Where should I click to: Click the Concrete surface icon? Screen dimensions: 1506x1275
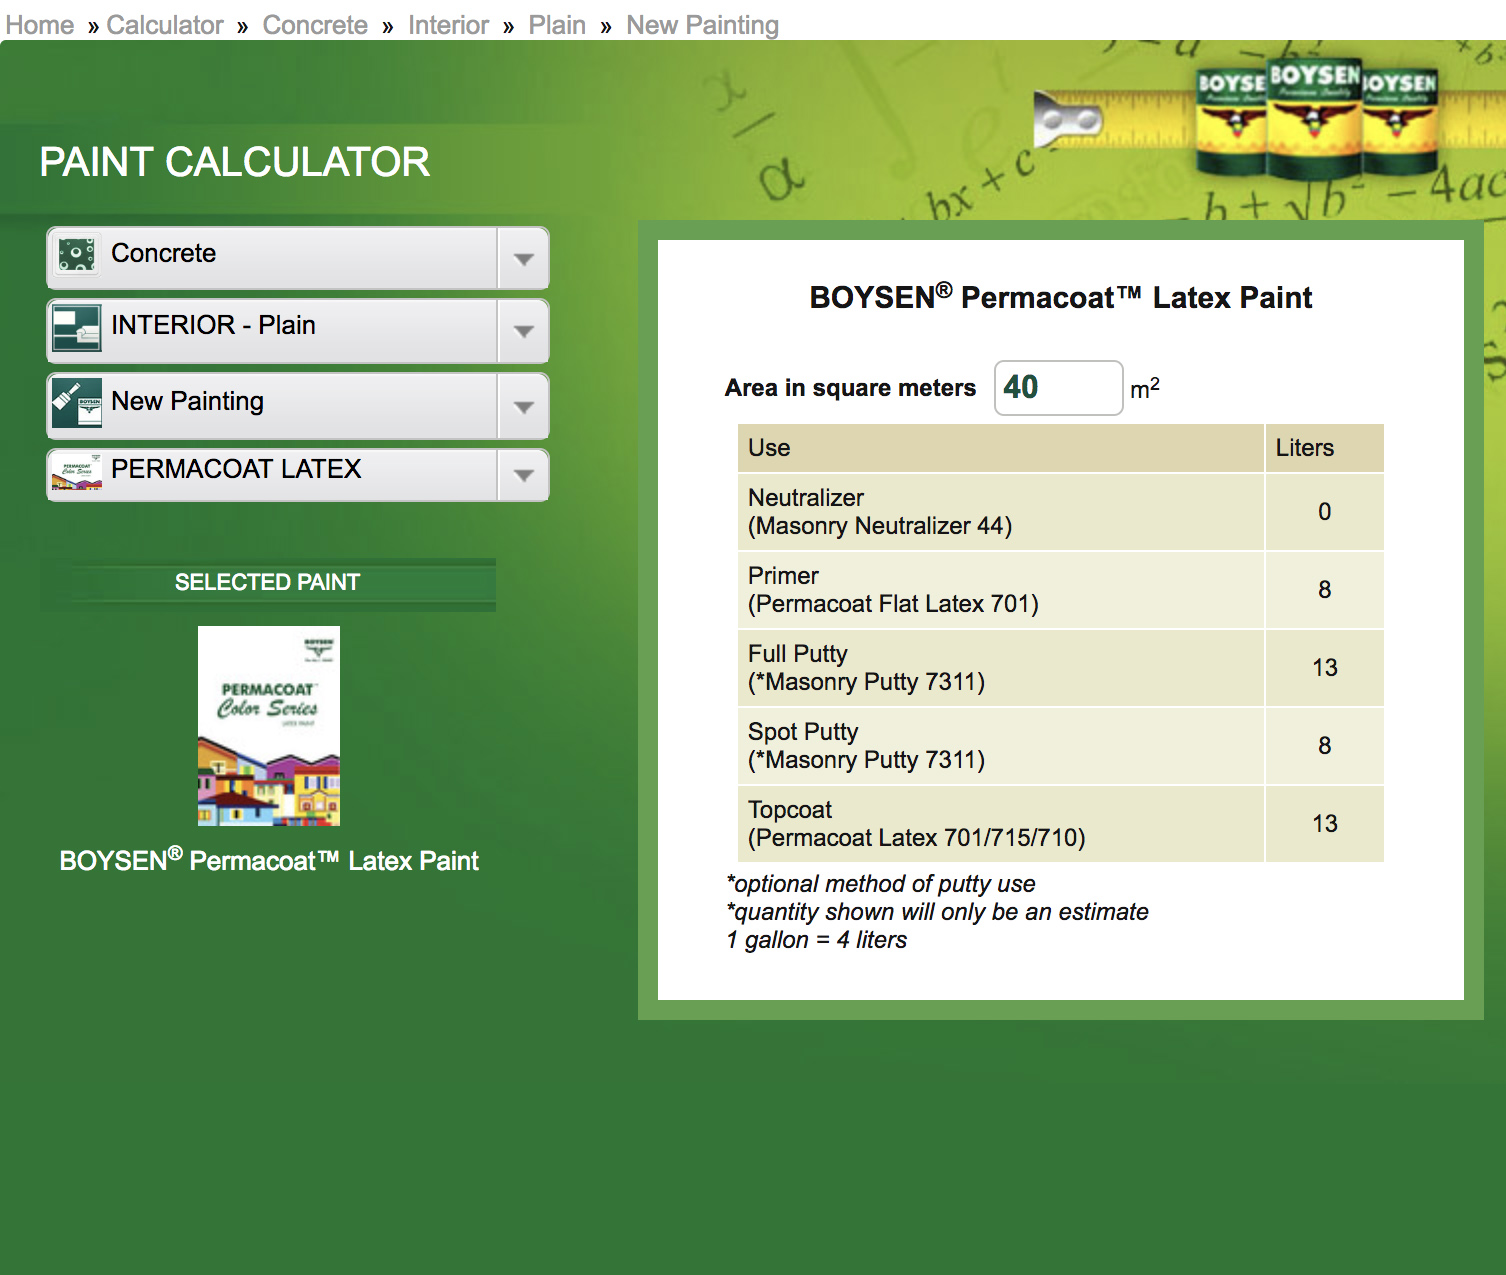coord(77,255)
